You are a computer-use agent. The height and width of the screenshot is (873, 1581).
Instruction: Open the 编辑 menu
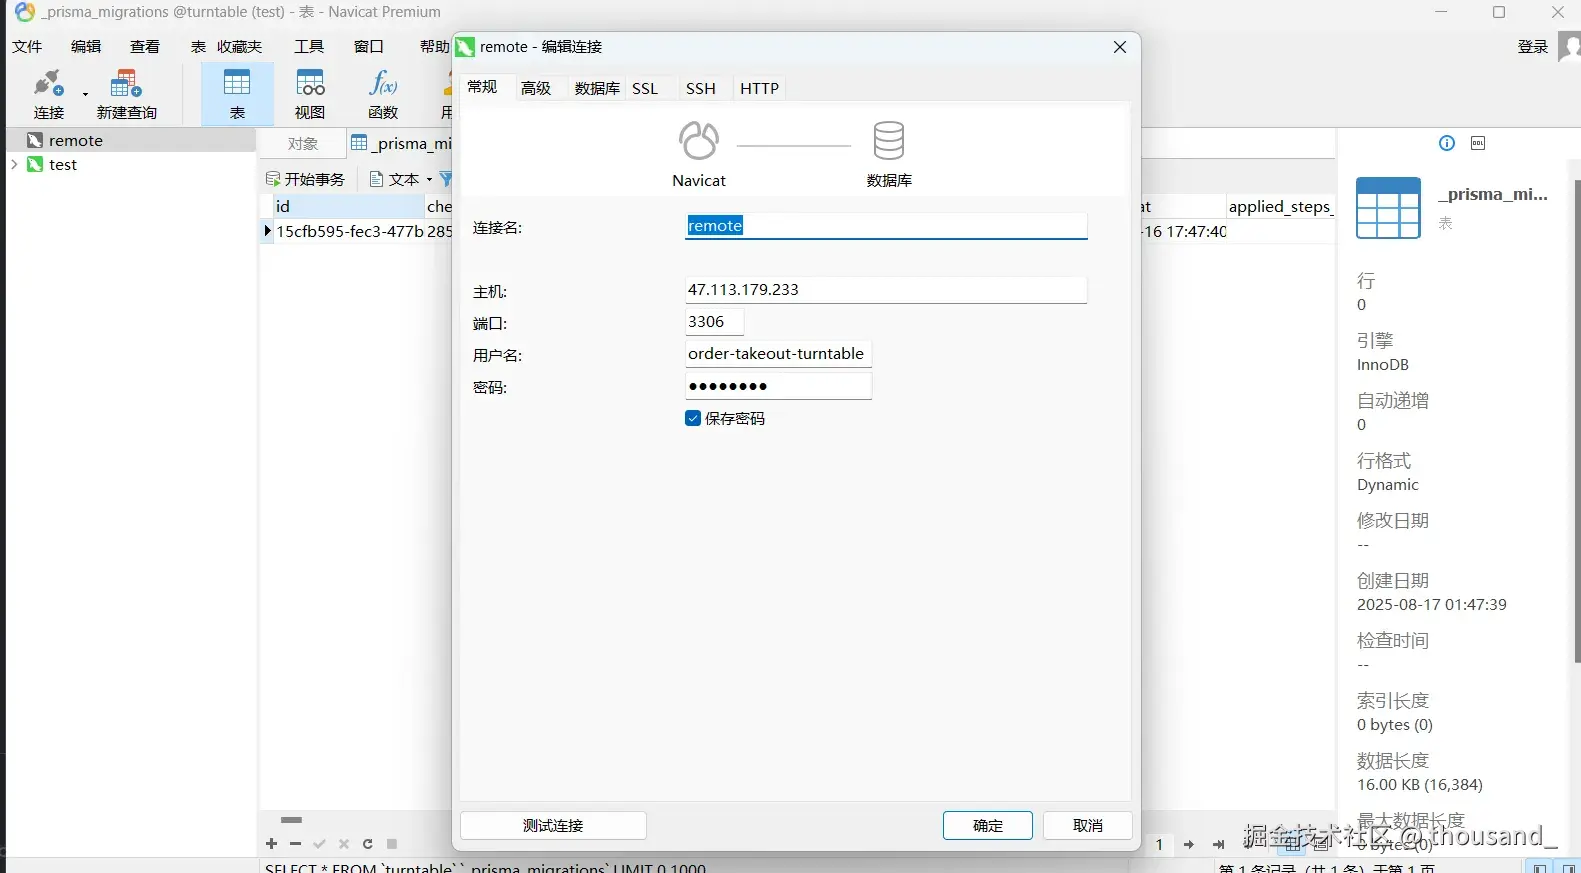pos(86,46)
